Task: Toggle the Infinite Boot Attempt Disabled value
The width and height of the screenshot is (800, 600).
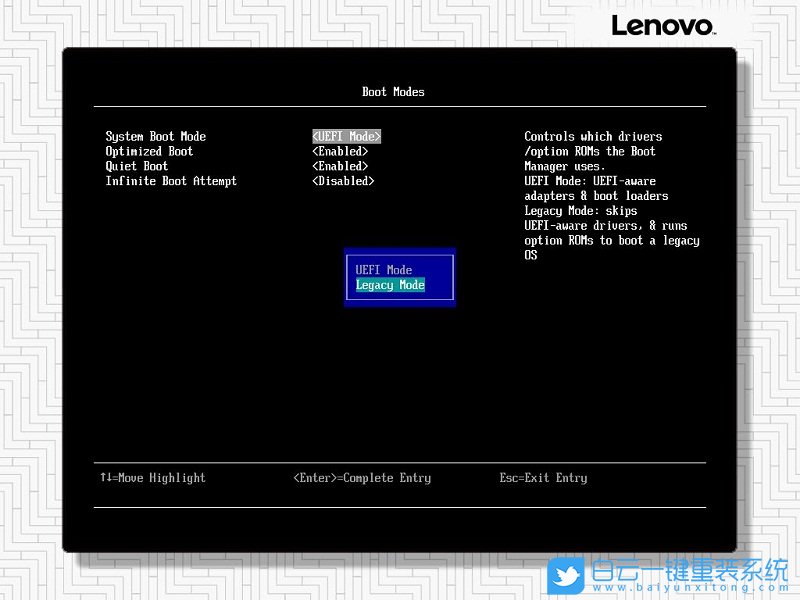Action: pos(343,181)
